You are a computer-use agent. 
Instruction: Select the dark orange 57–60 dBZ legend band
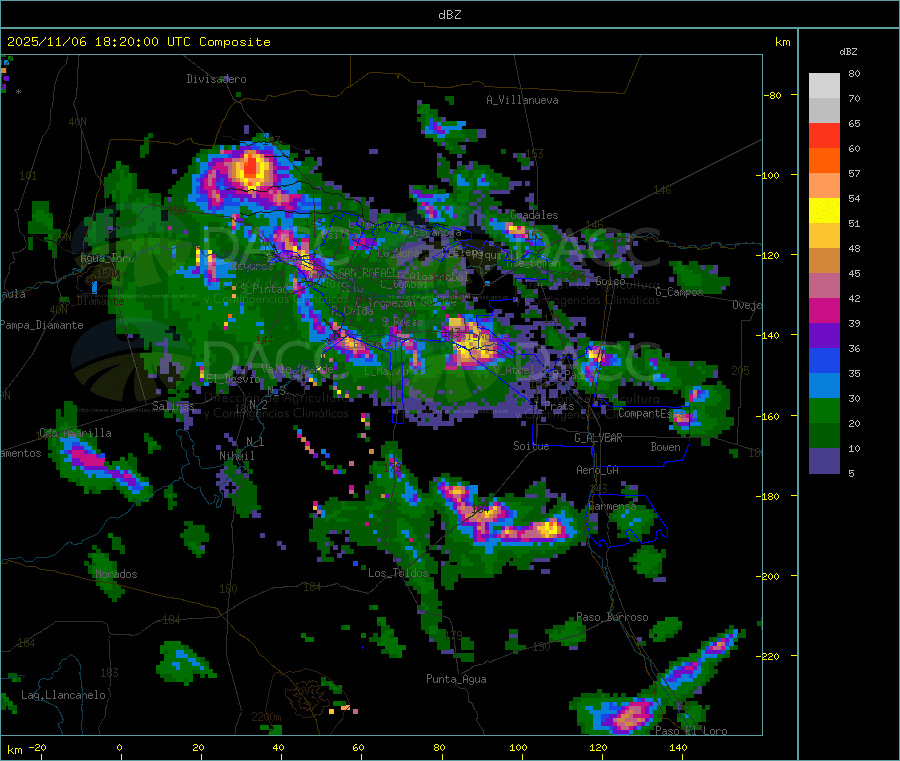pos(824,161)
